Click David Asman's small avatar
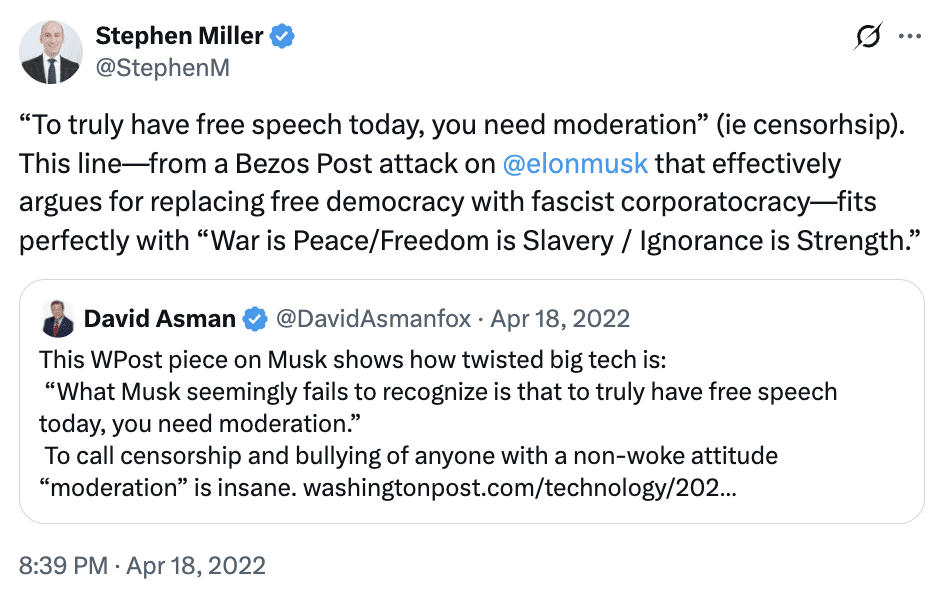Screen dimensions: 946x600 point(56,320)
